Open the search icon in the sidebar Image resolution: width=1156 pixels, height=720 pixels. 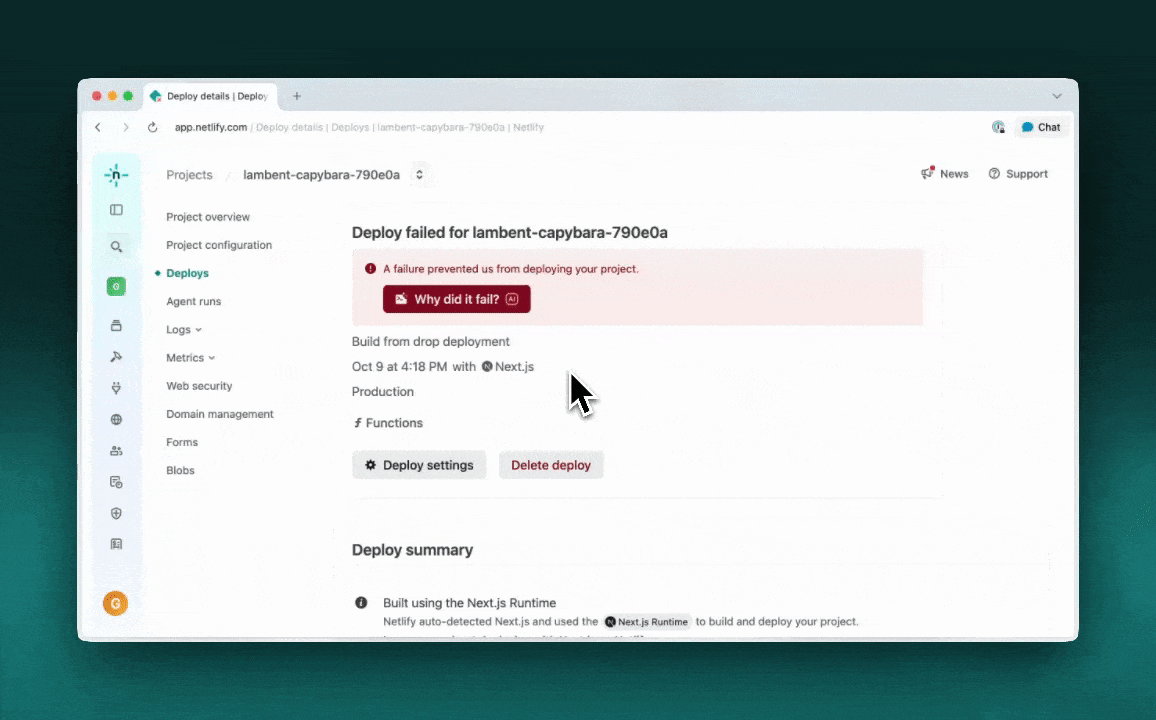116,247
